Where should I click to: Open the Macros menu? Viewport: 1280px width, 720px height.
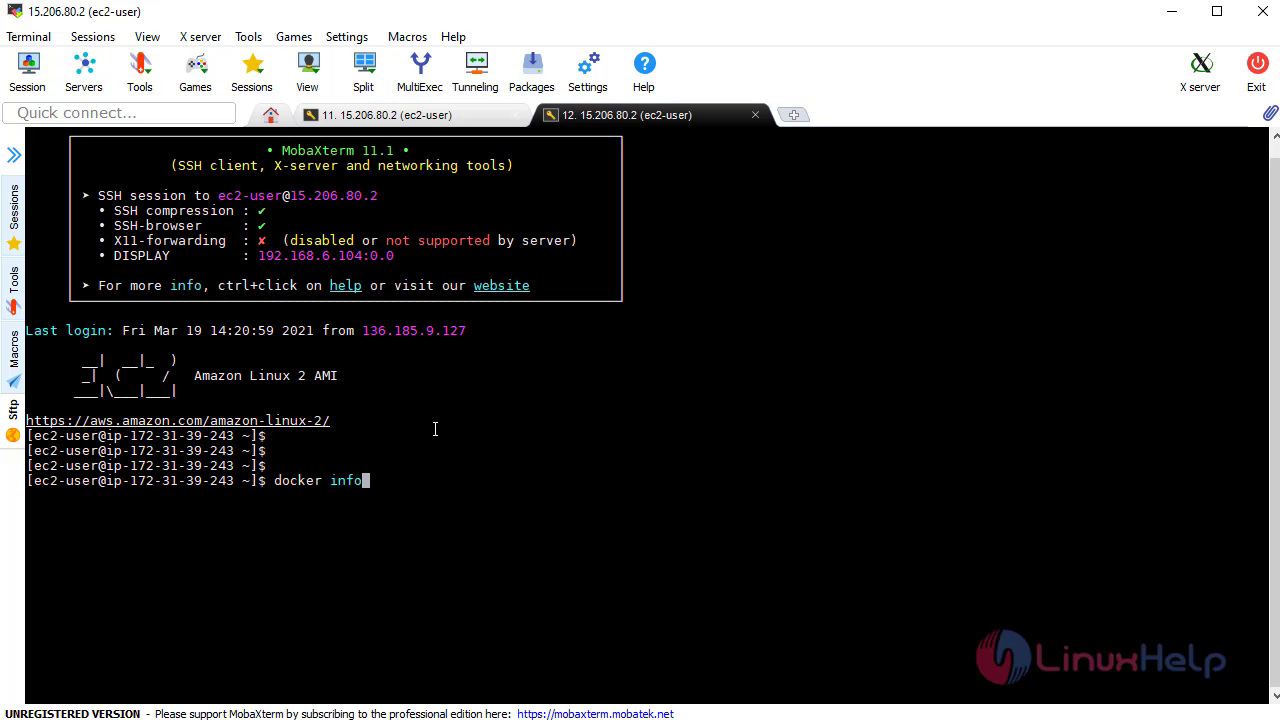[407, 37]
